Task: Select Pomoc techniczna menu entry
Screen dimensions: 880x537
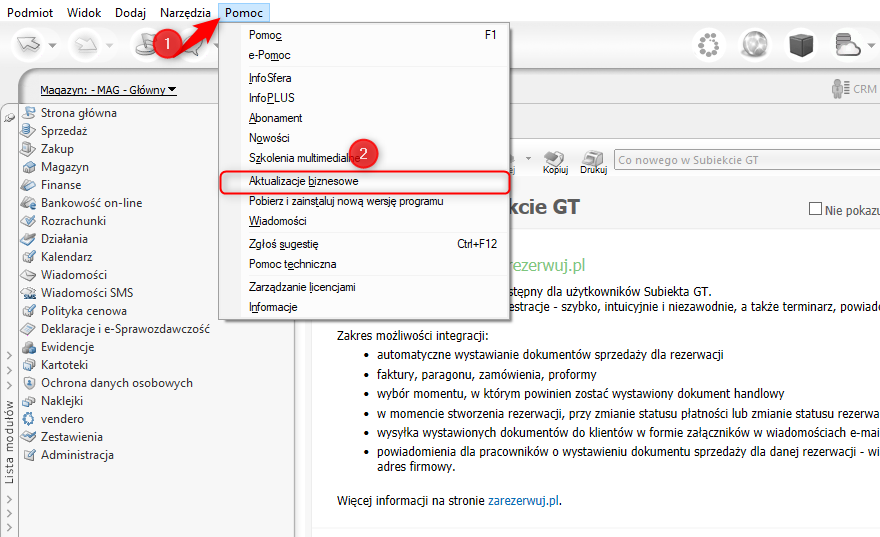Action: pos(364,264)
